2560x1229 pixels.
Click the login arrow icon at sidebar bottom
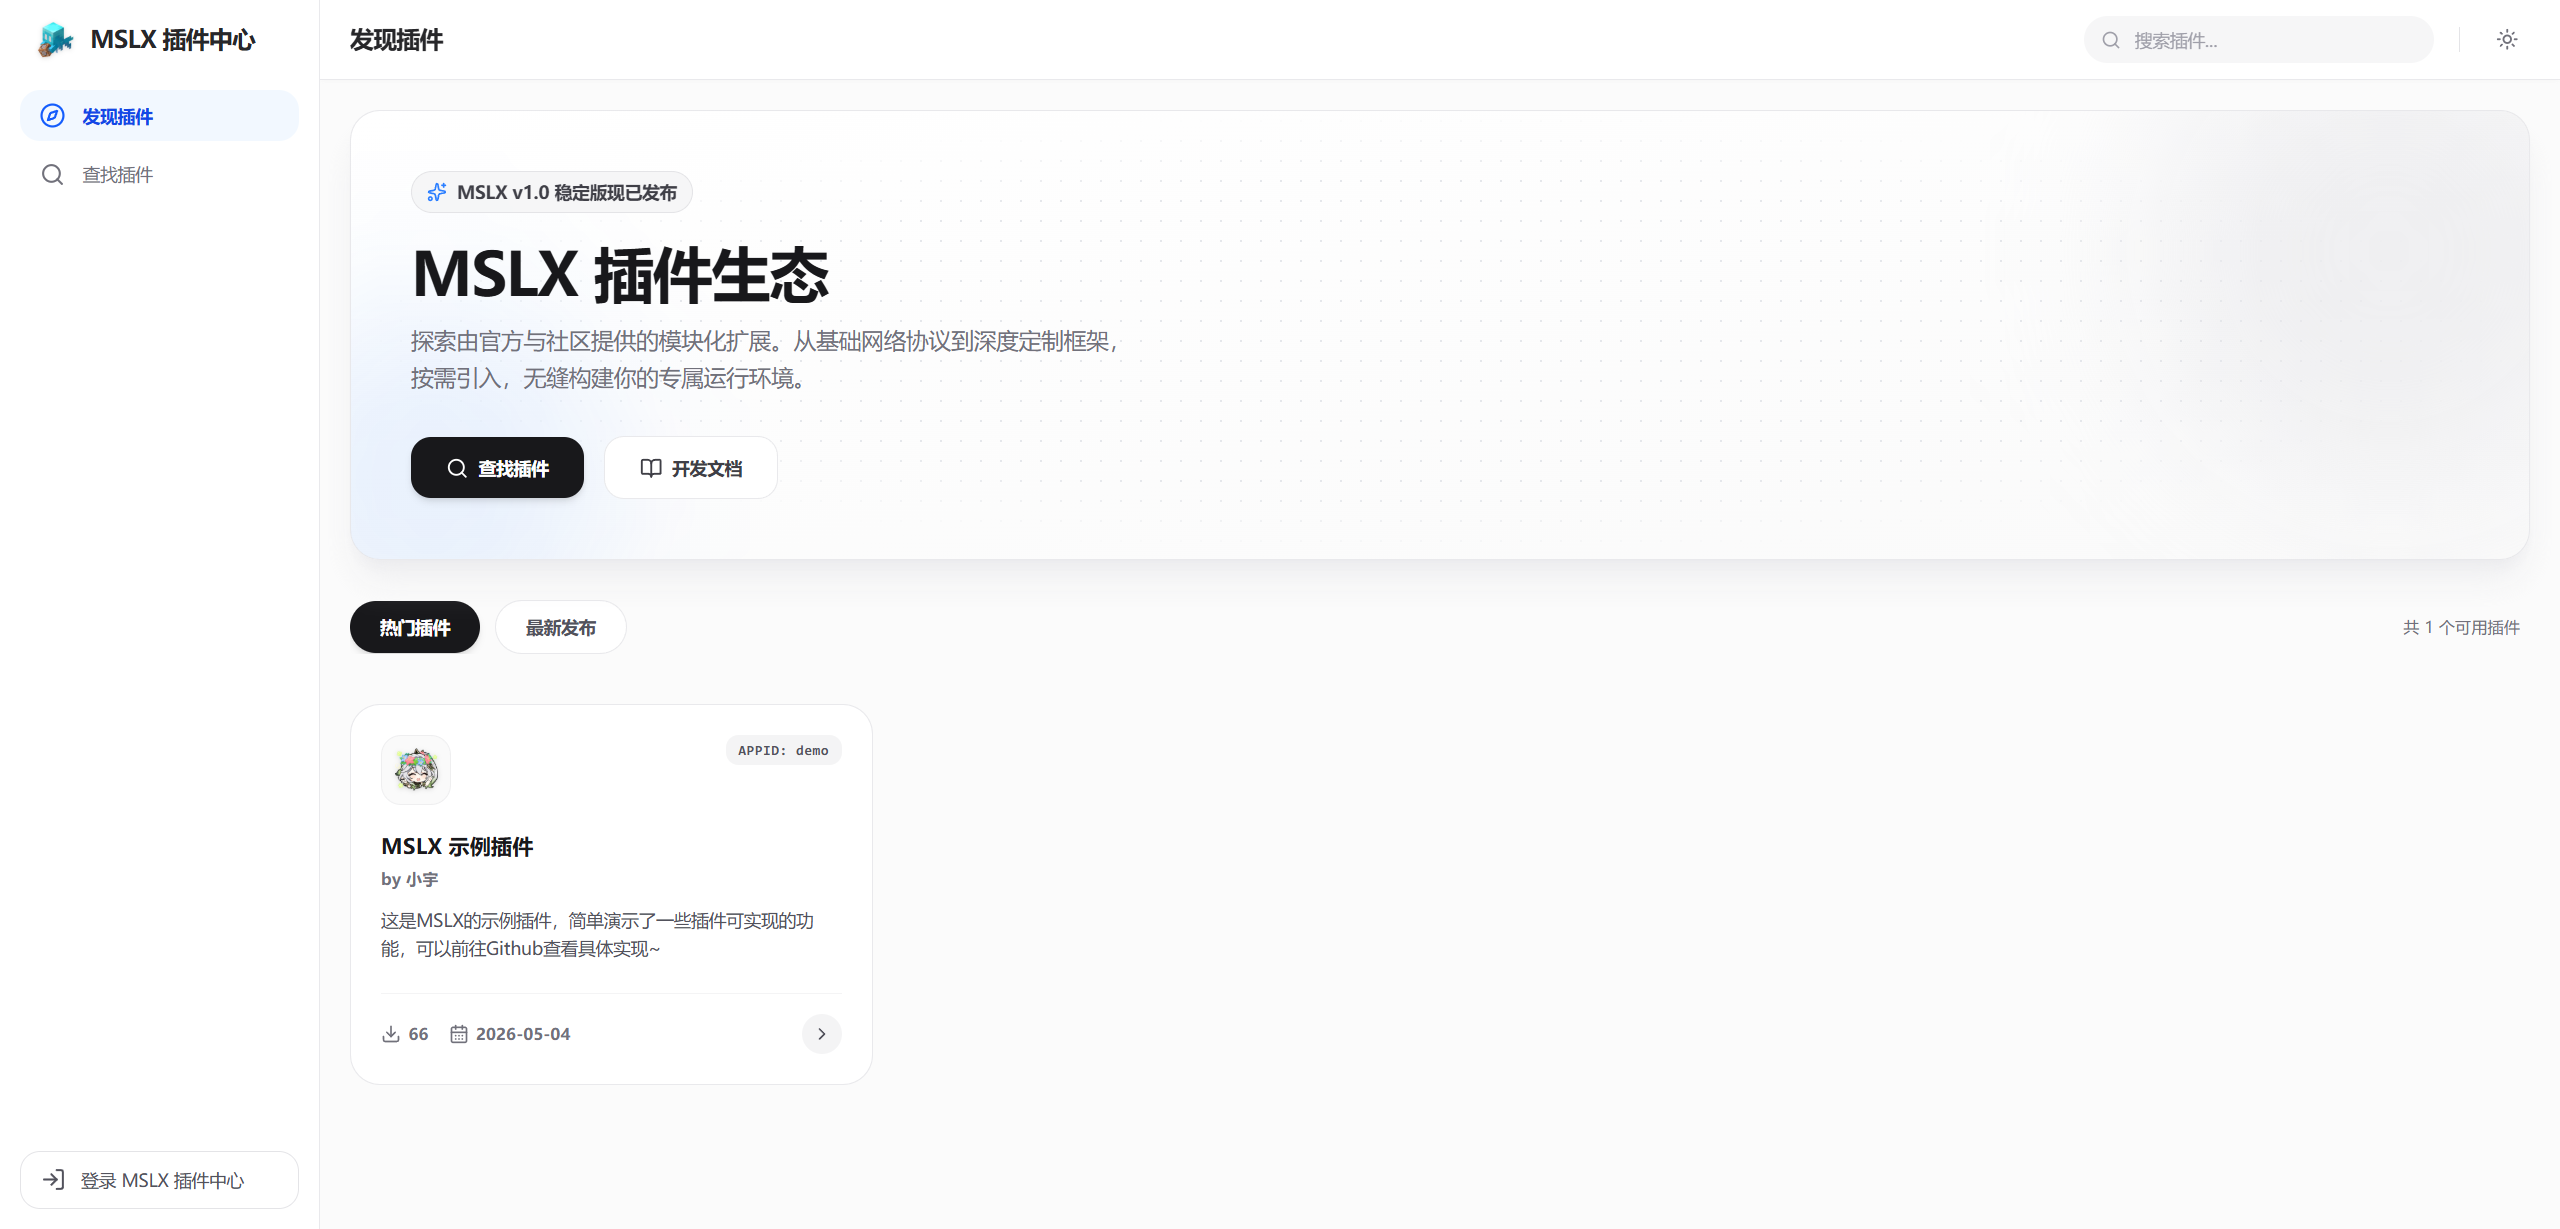[55, 1180]
